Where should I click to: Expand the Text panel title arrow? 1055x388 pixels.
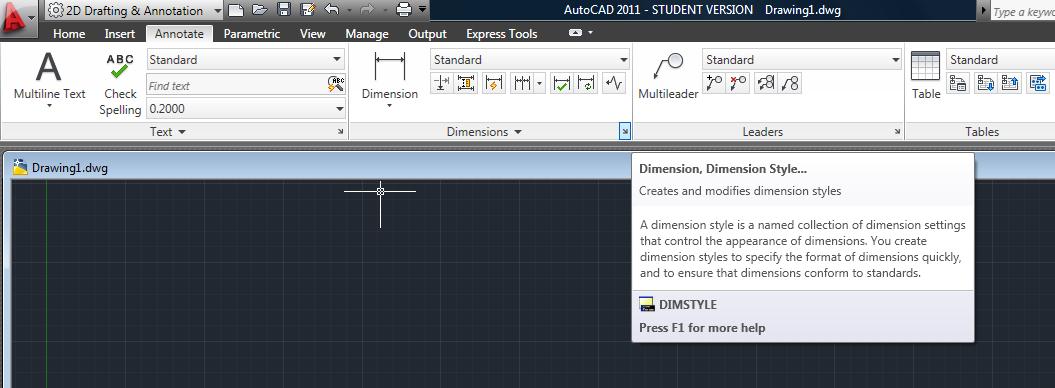click(x=168, y=132)
